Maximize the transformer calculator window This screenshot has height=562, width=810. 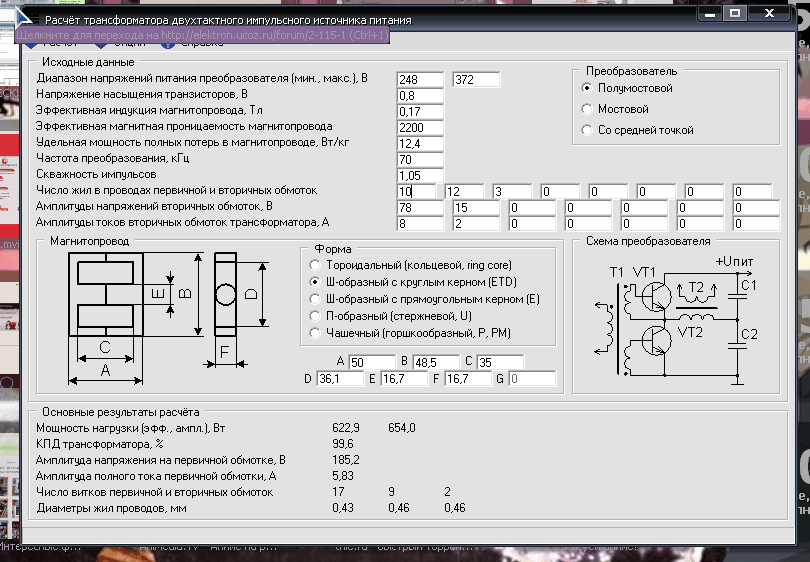(734, 14)
